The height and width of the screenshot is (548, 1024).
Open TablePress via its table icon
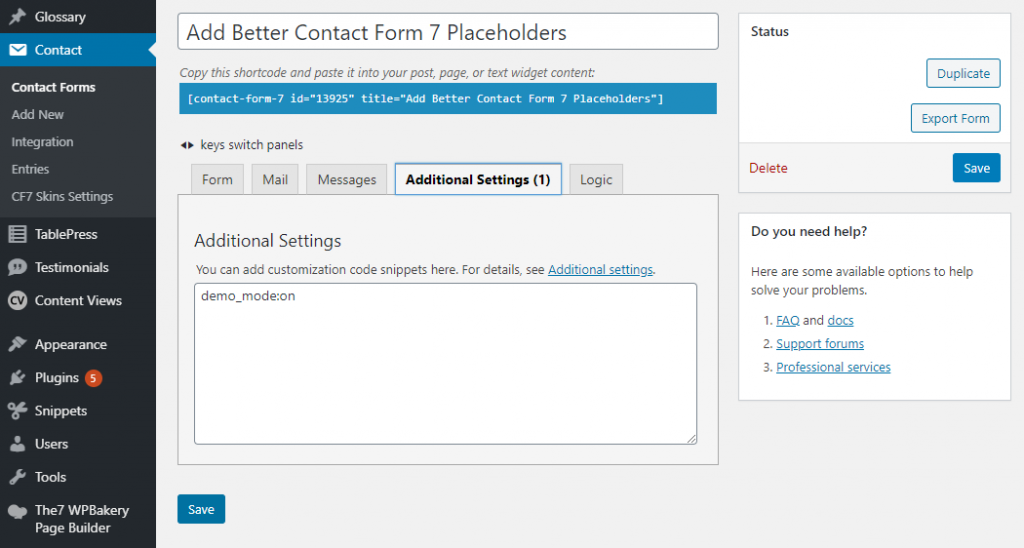click(x=17, y=234)
